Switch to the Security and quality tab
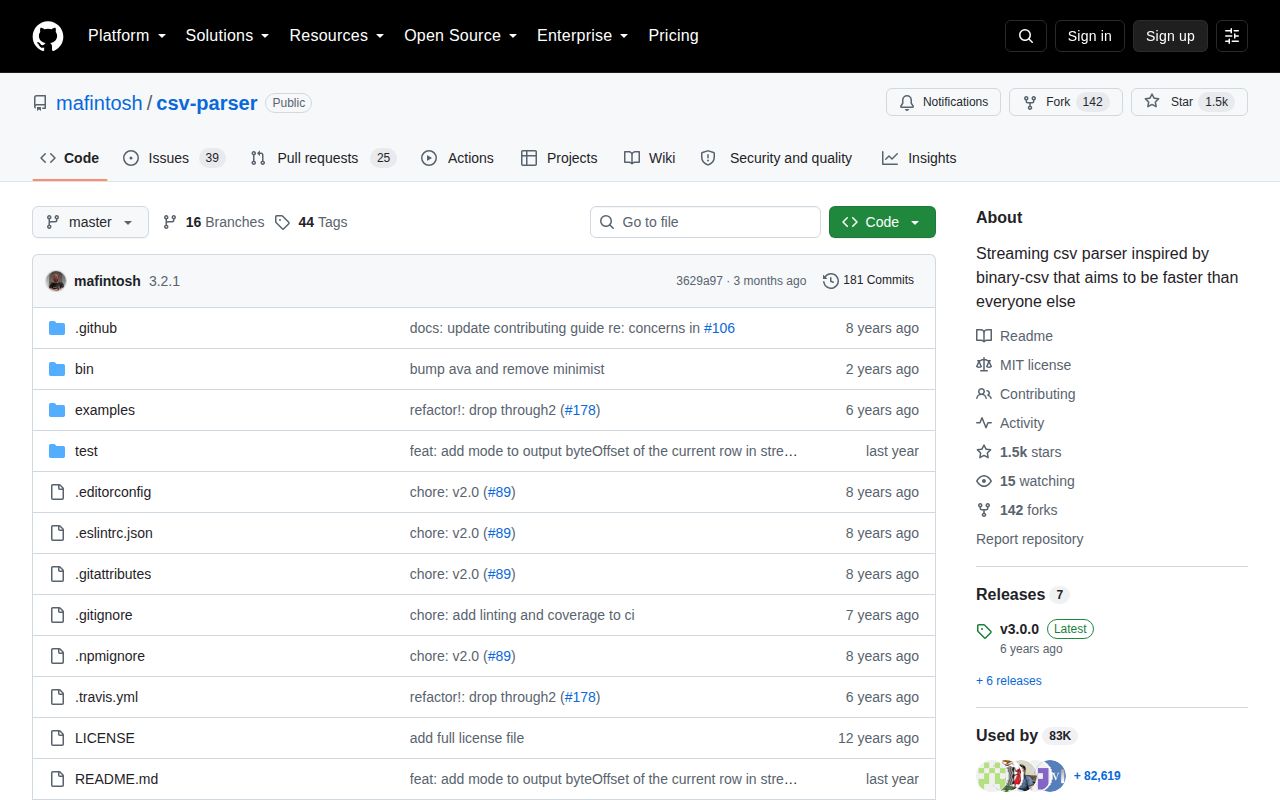Screen dimensions: 1280x800 [776, 158]
